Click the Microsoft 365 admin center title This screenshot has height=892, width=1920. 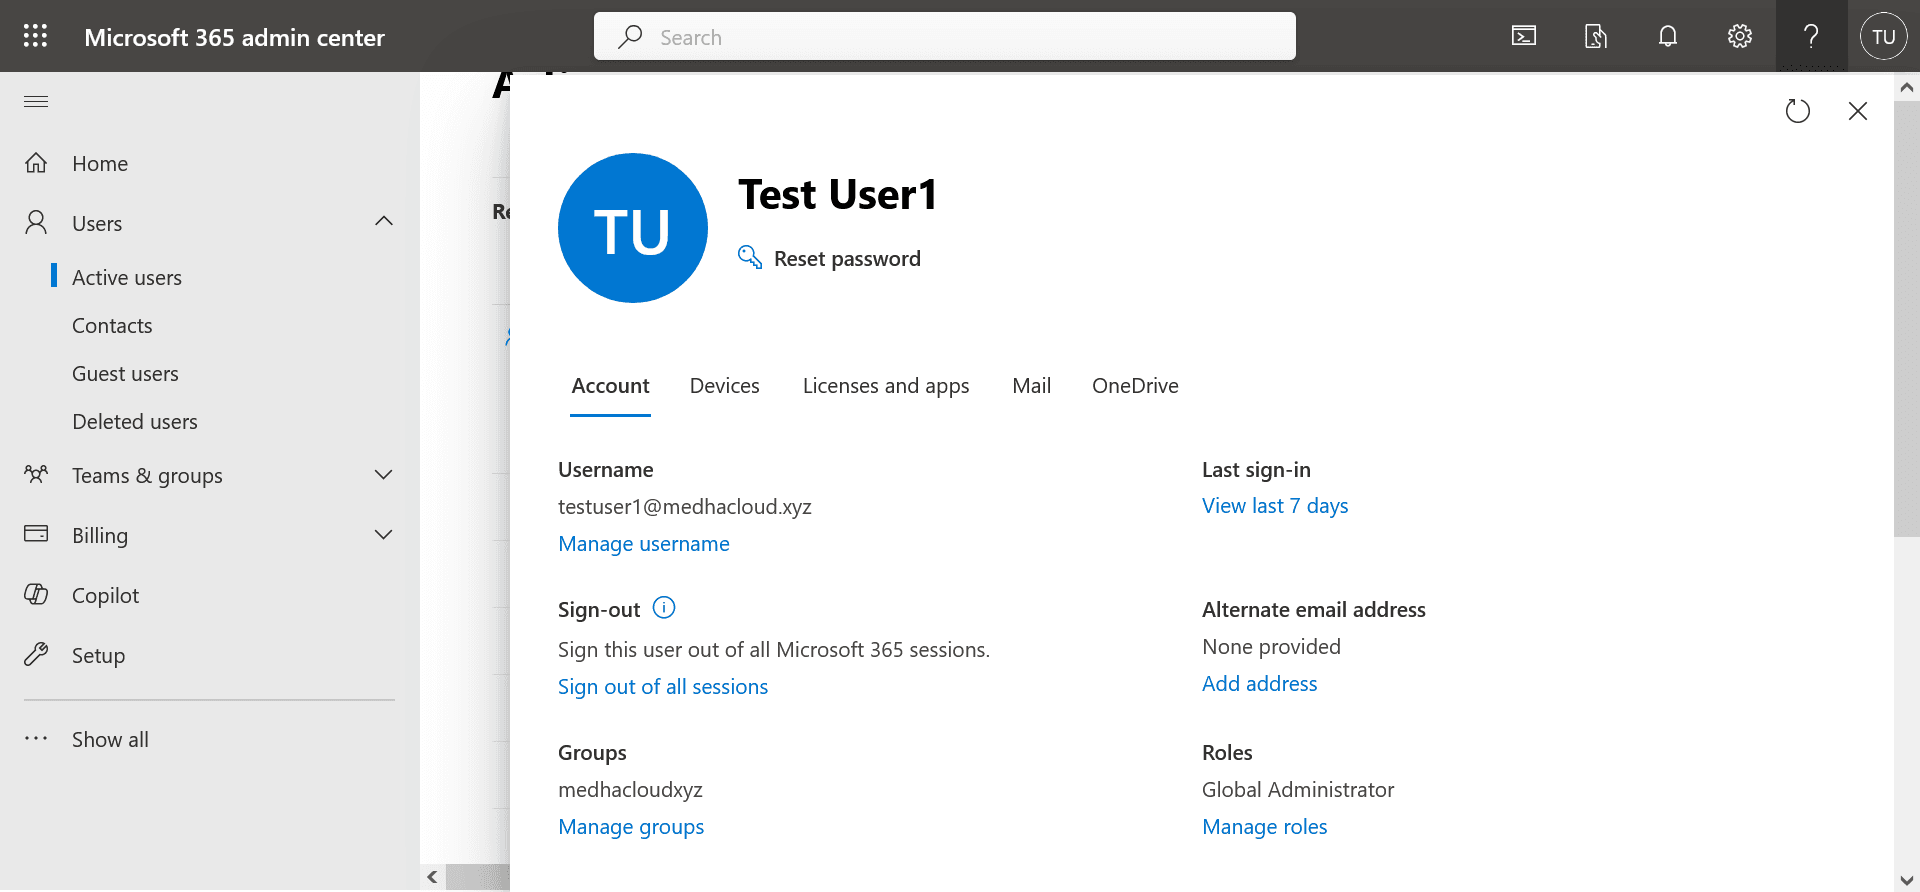234,37
